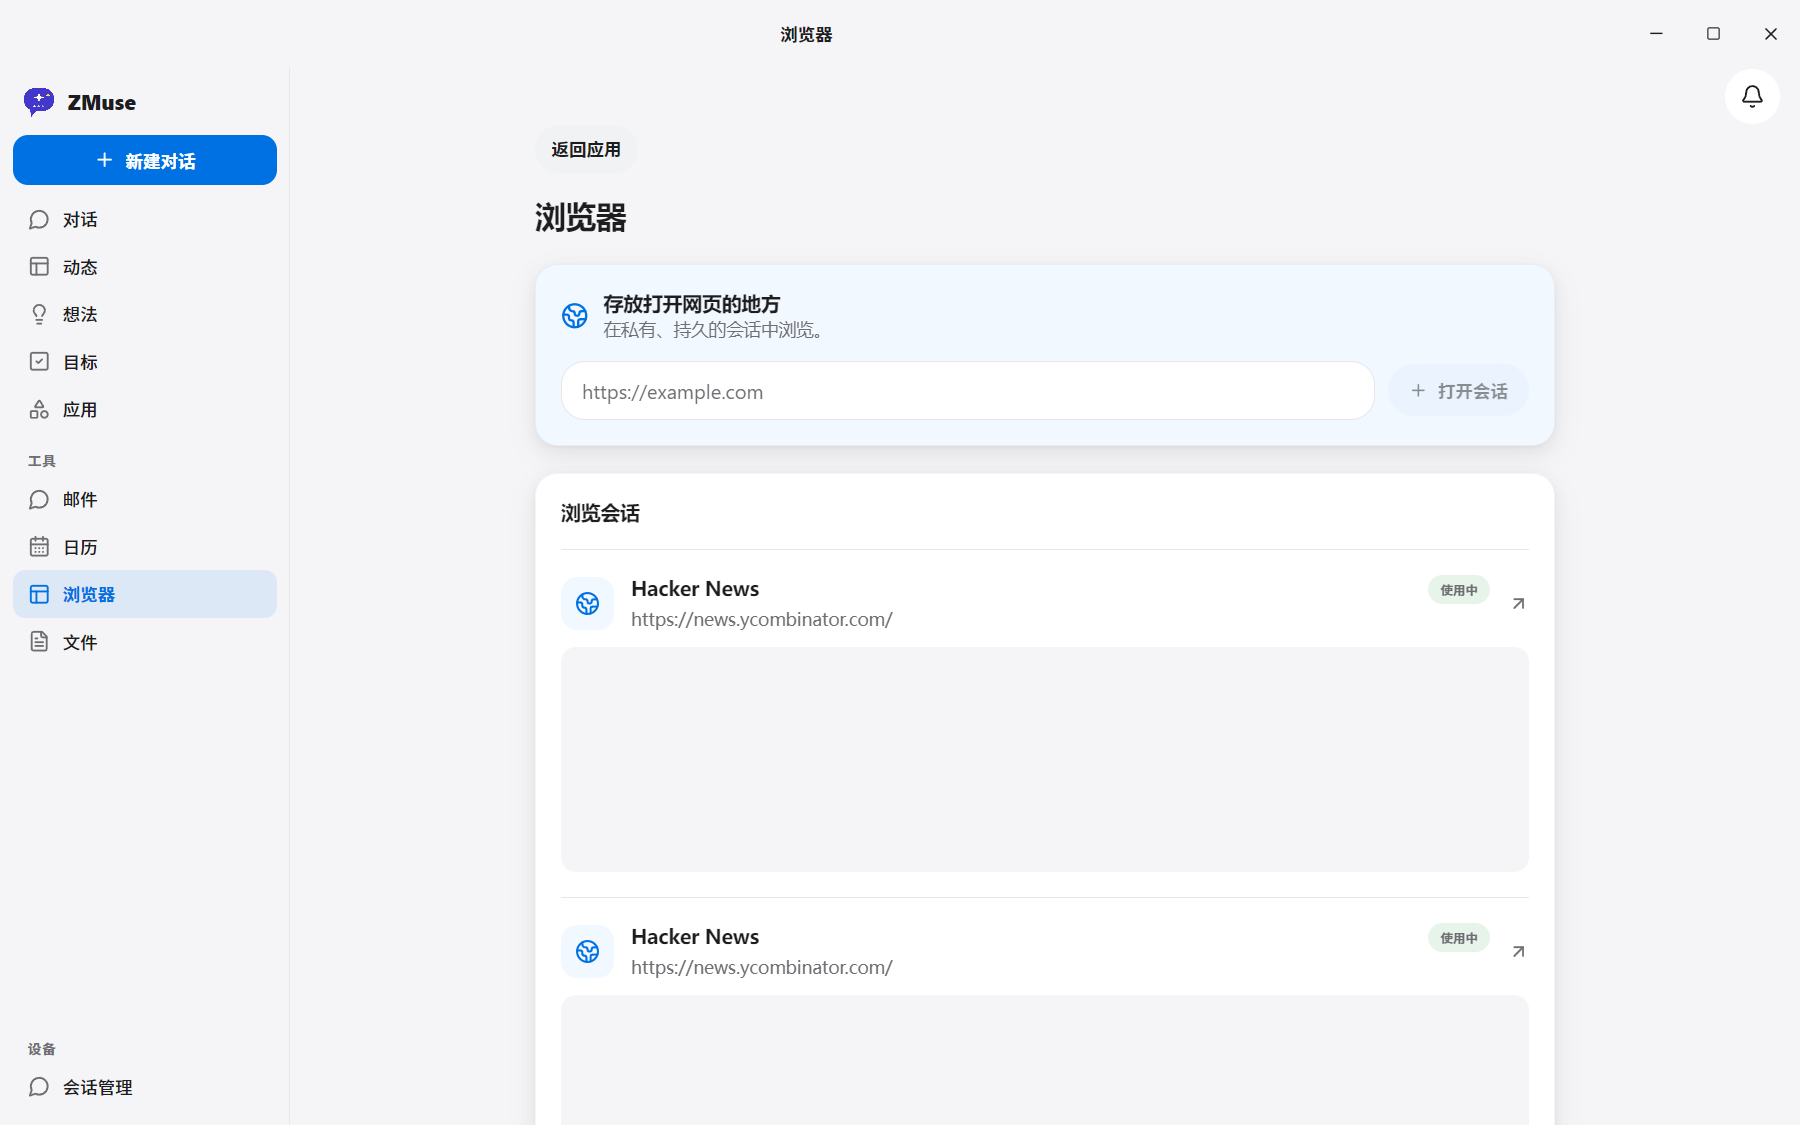Click the 日历 calendar icon
This screenshot has width=1800, height=1125.
click(39, 547)
